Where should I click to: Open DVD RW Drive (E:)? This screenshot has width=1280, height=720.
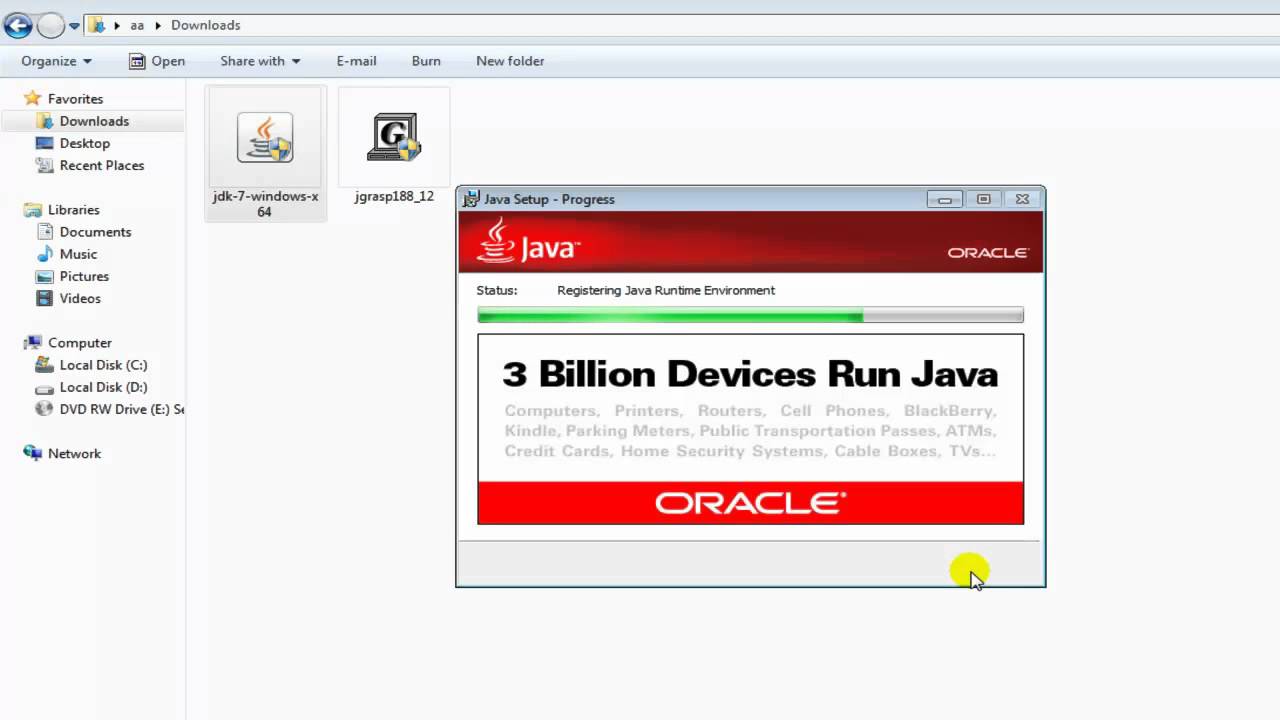coord(122,409)
